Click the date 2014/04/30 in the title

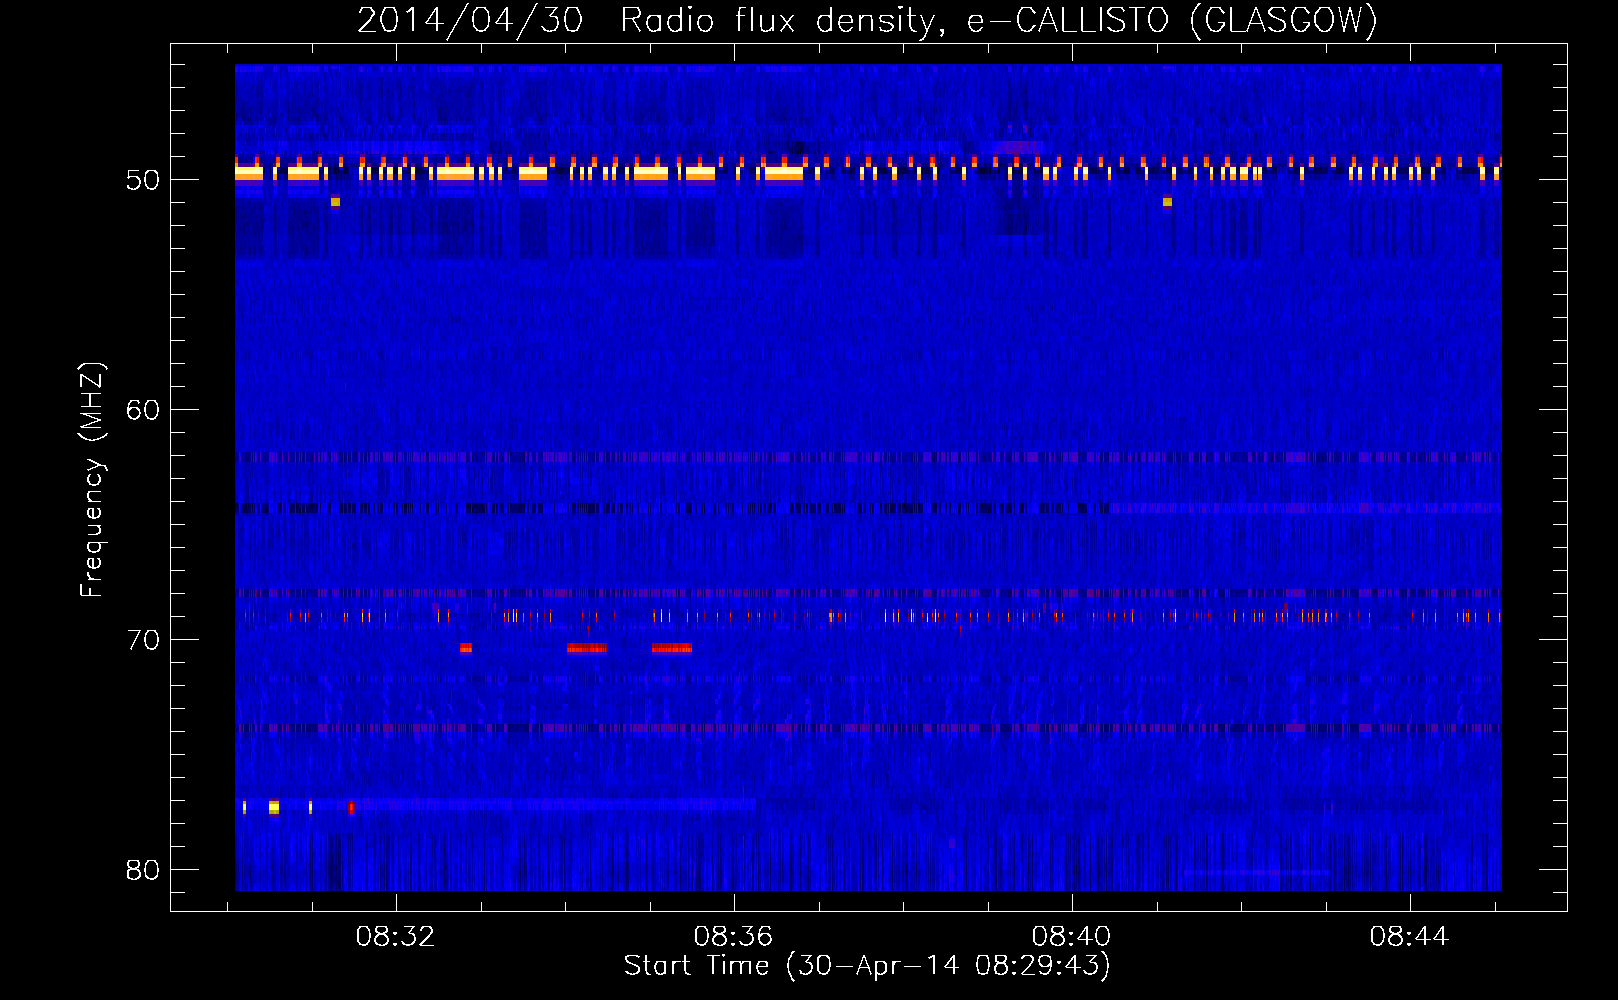click(470, 20)
